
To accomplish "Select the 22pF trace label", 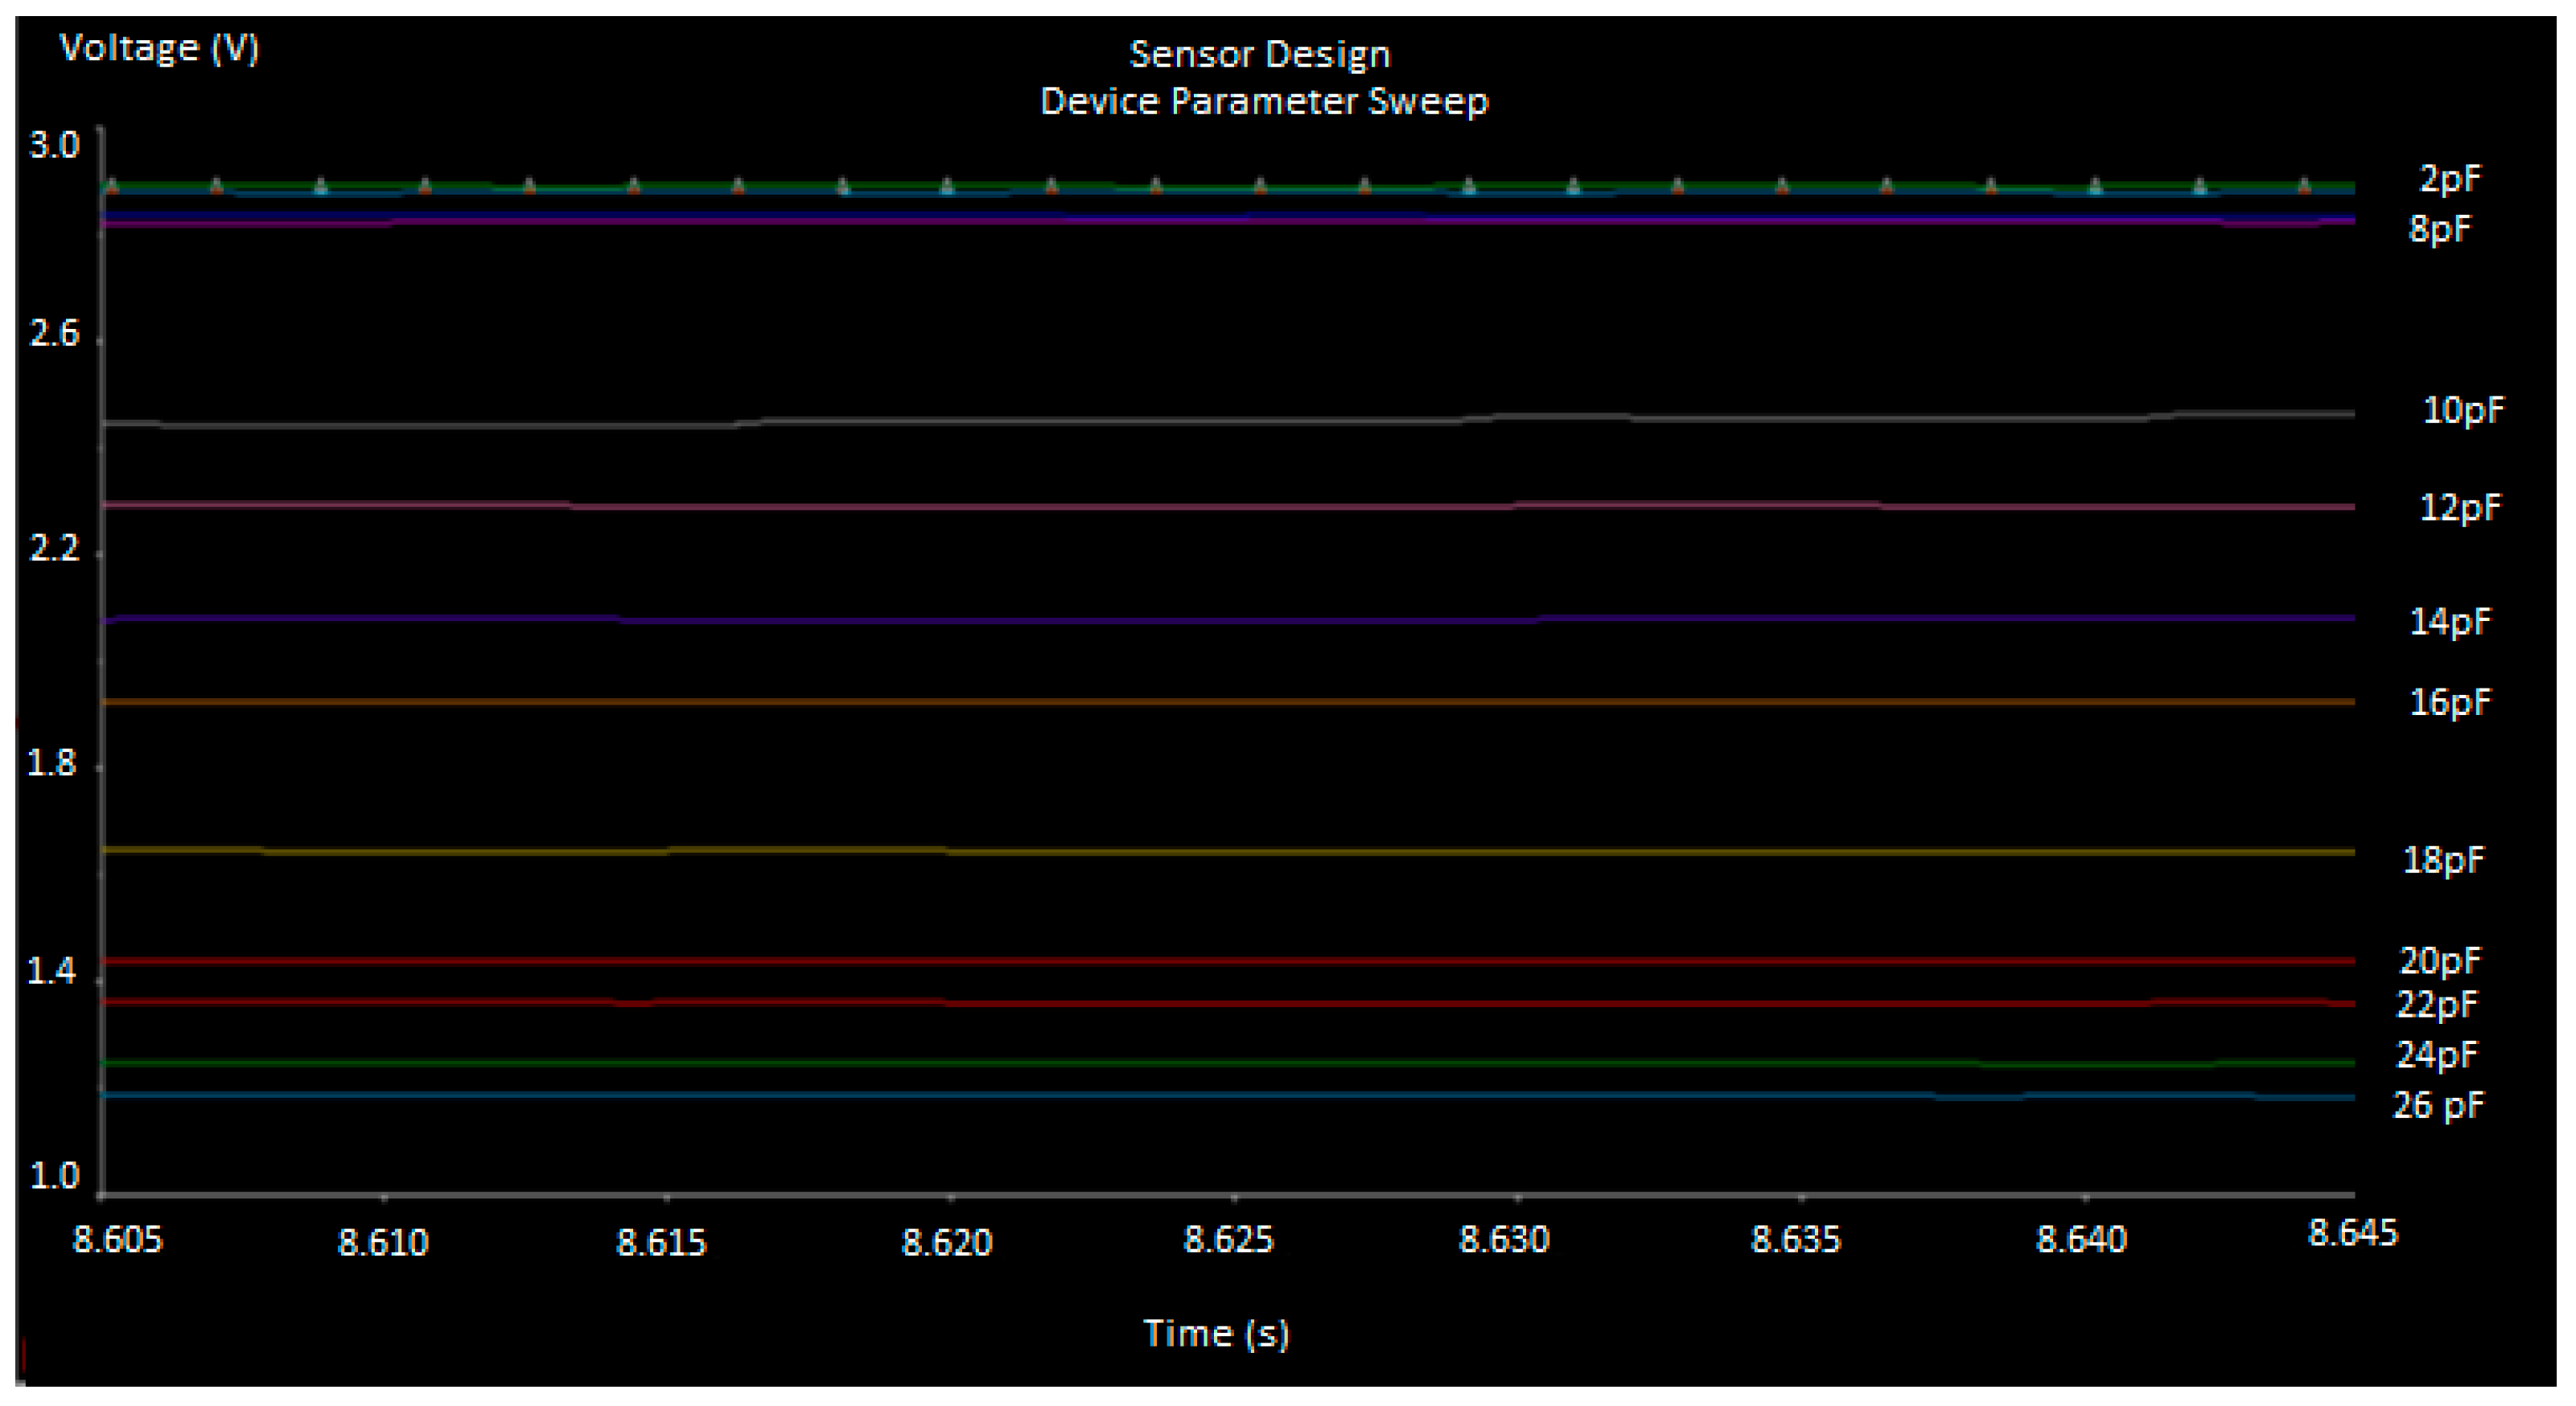I will click(x=2438, y=1004).
